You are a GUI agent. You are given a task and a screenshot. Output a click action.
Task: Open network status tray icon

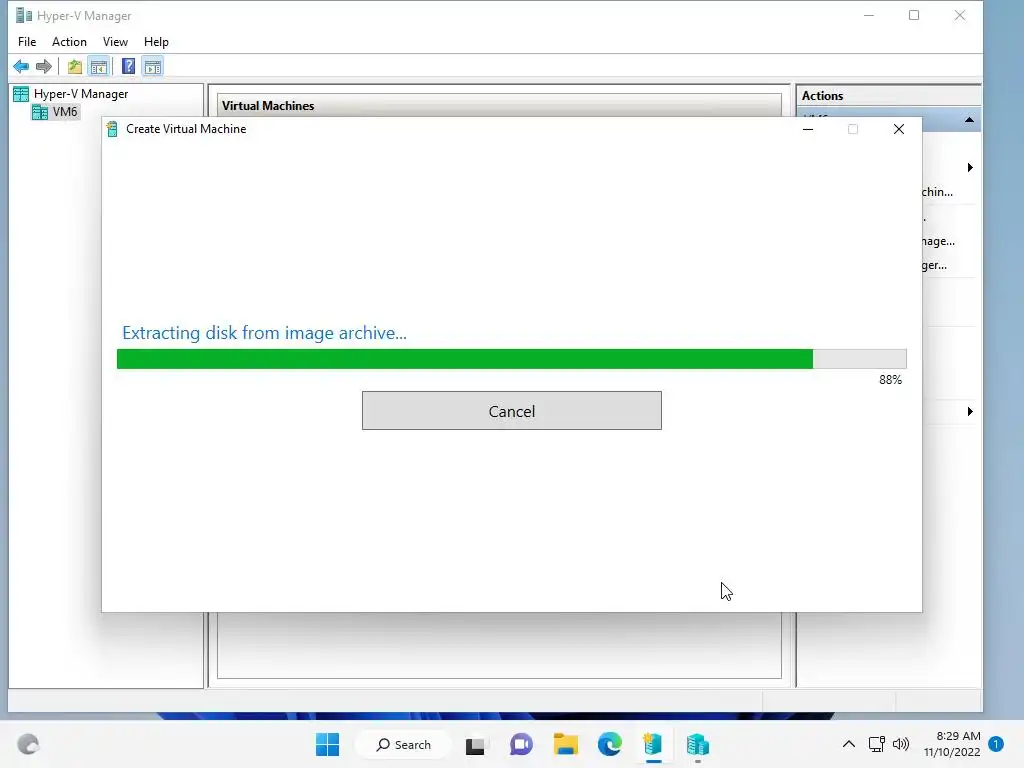coord(876,744)
